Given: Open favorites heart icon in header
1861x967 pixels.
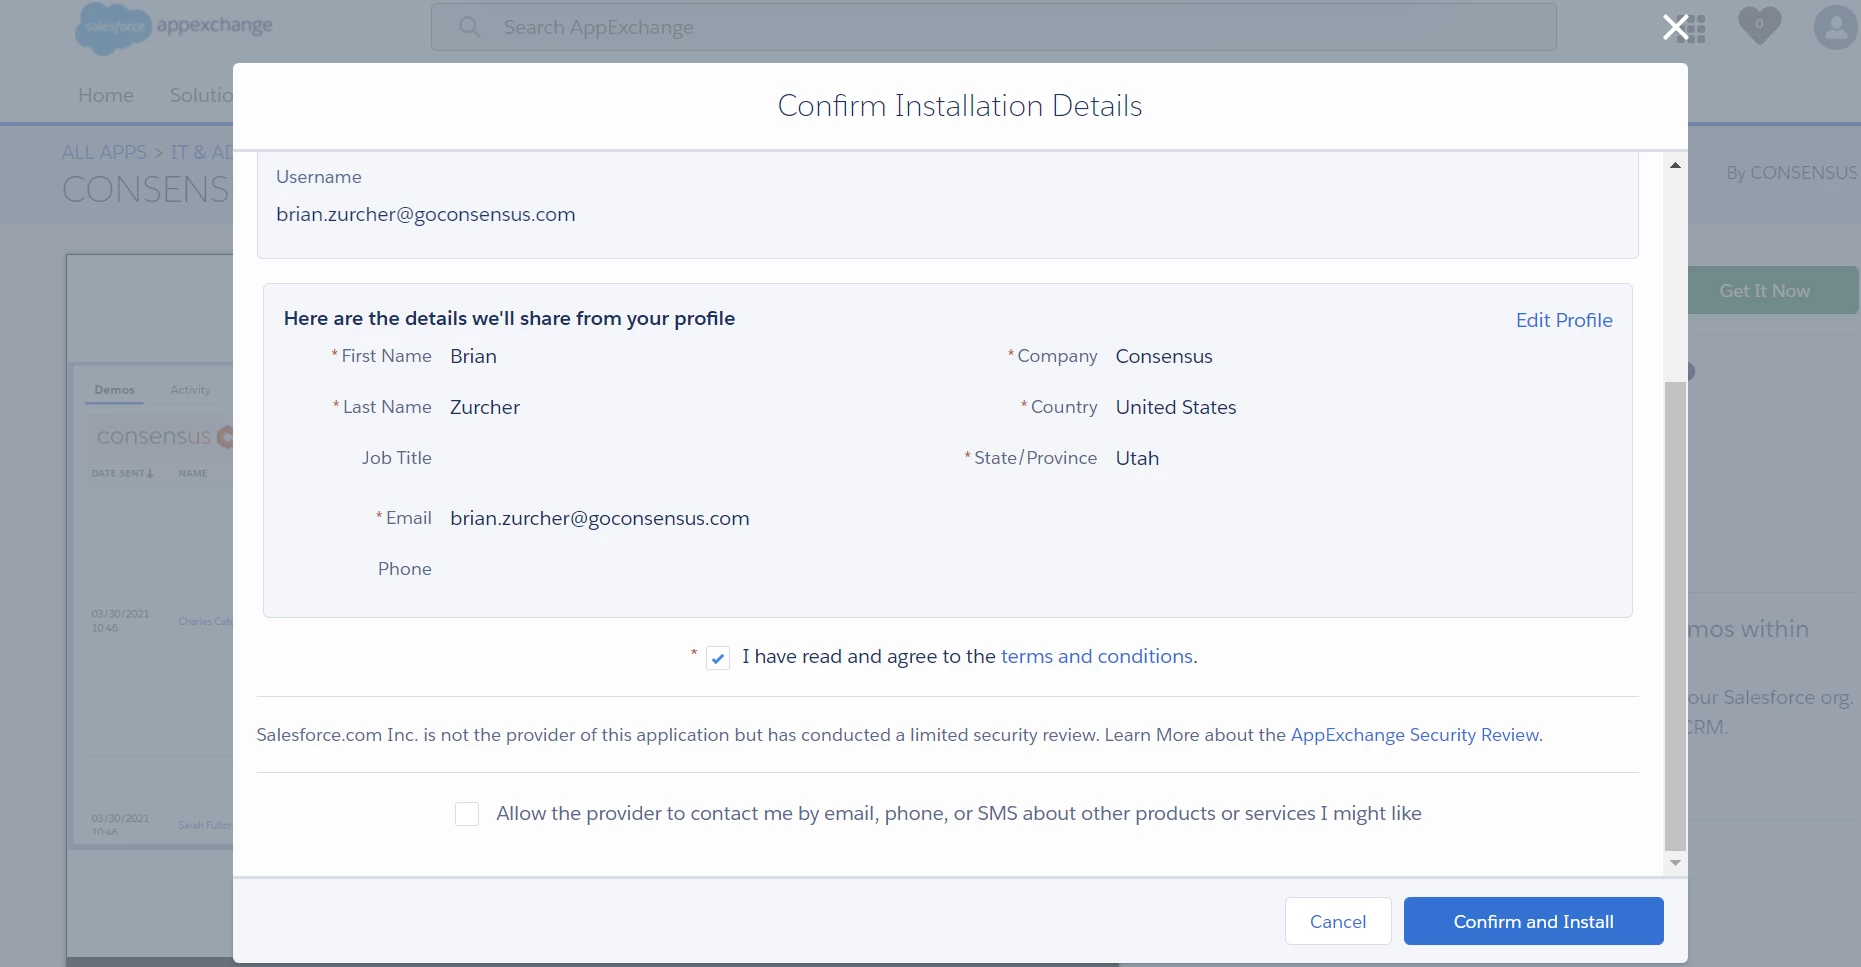Looking at the screenshot, I should [x=1760, y=25].
